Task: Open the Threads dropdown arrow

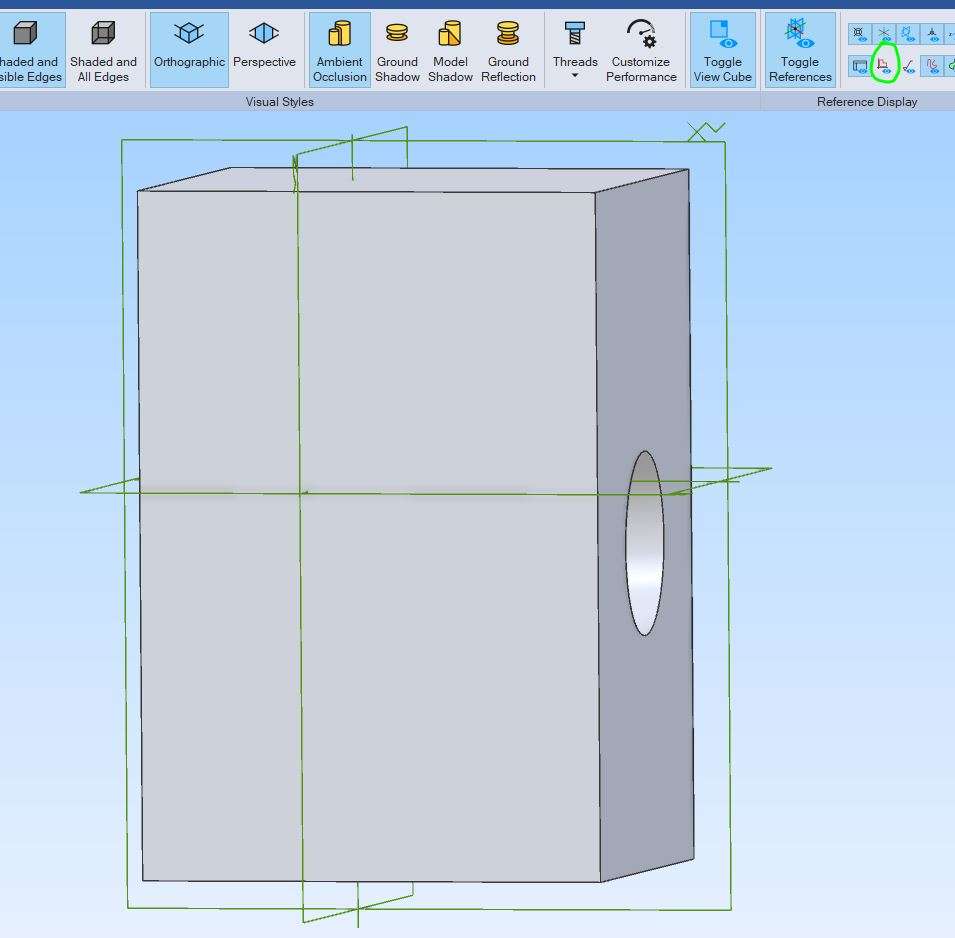Action: click(574, 76)
